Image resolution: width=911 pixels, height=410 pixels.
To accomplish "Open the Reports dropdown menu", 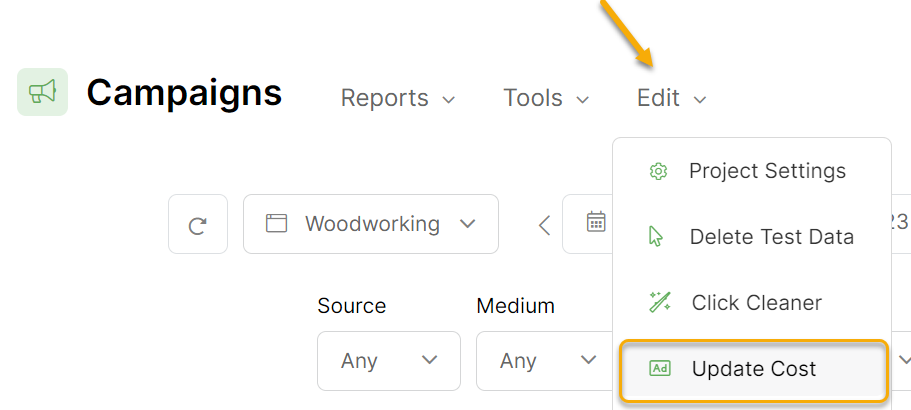I will (x=398, y=98).
